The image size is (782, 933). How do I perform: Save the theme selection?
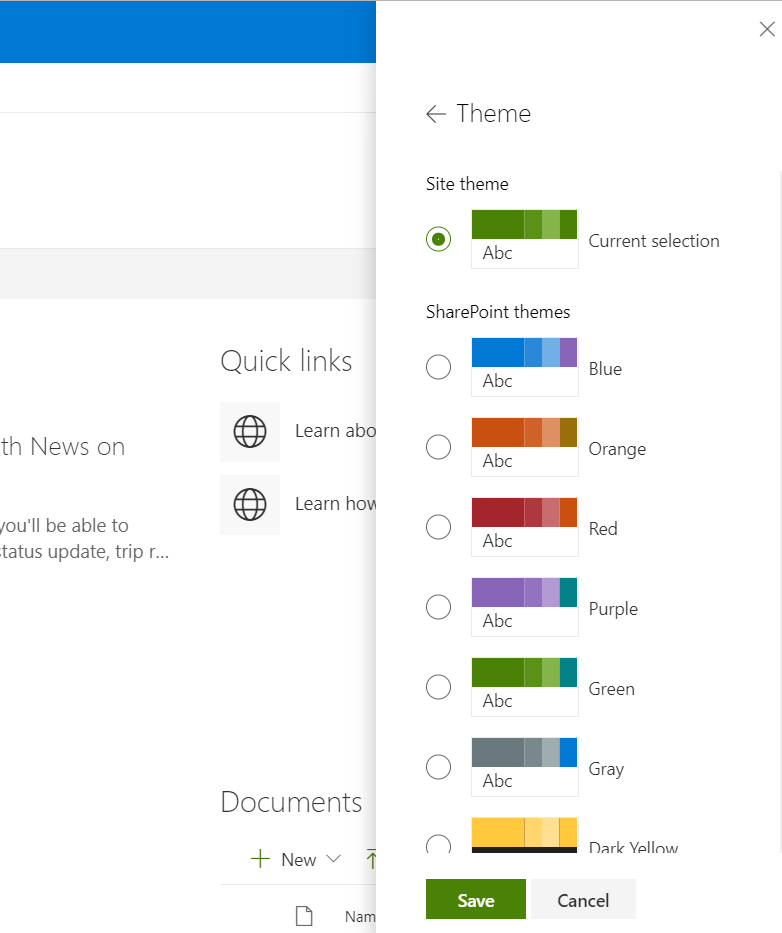[x=476, y=899]
